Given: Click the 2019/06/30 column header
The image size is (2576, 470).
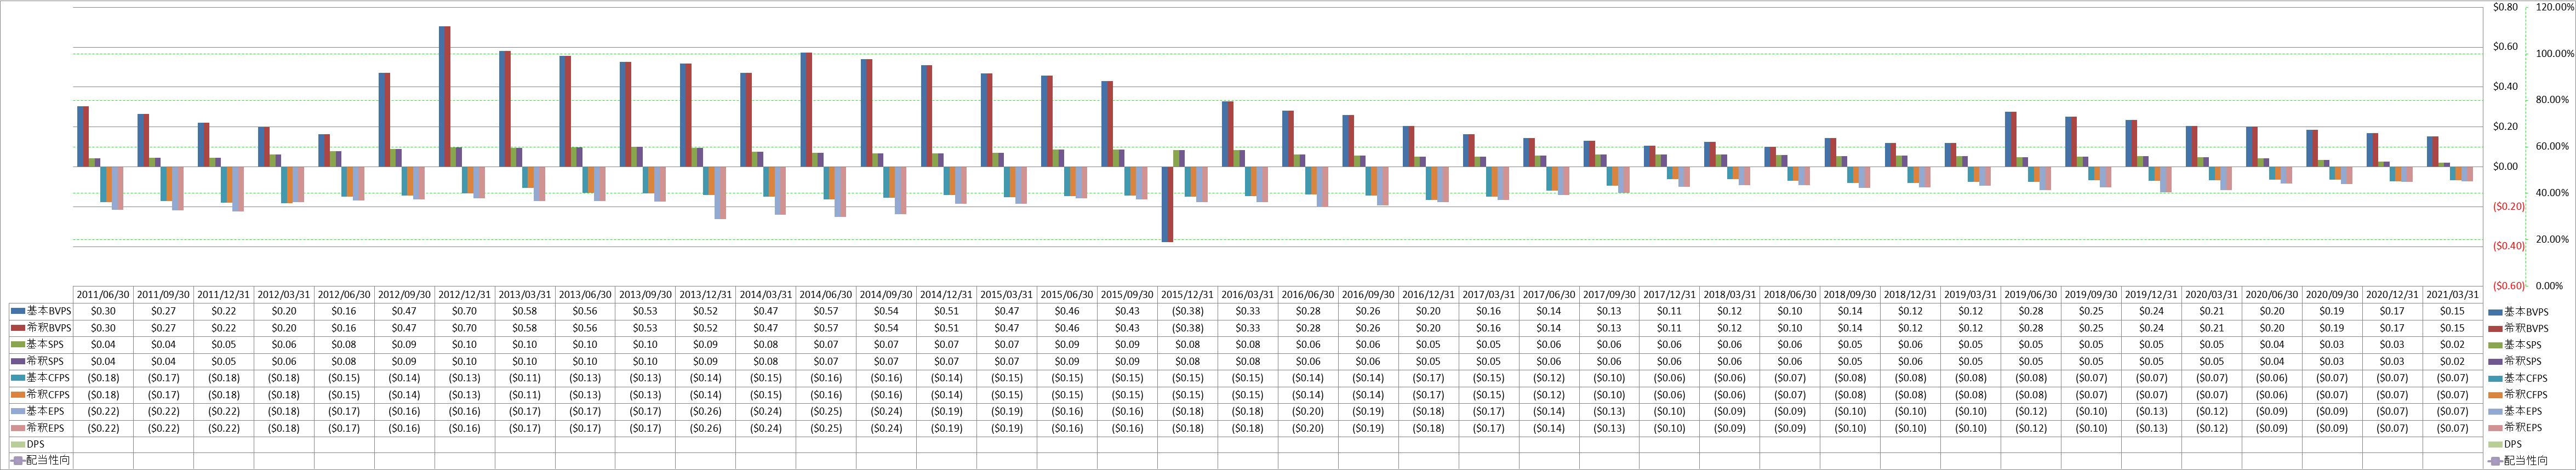Looking at the screenshot, I should click(2032, 295).
